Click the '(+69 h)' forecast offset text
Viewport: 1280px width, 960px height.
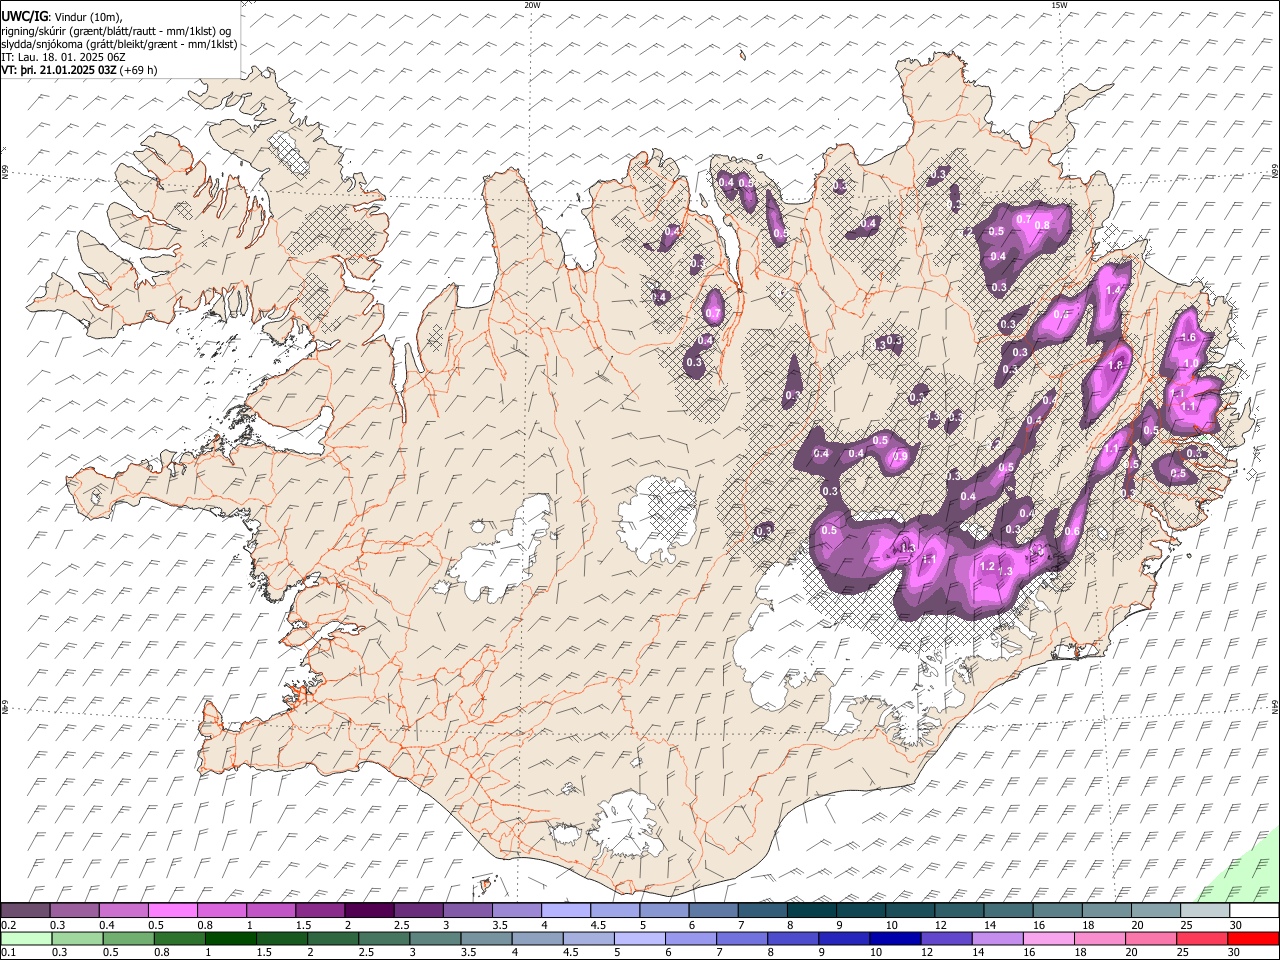pyautogui.click(x=138, y=70)
